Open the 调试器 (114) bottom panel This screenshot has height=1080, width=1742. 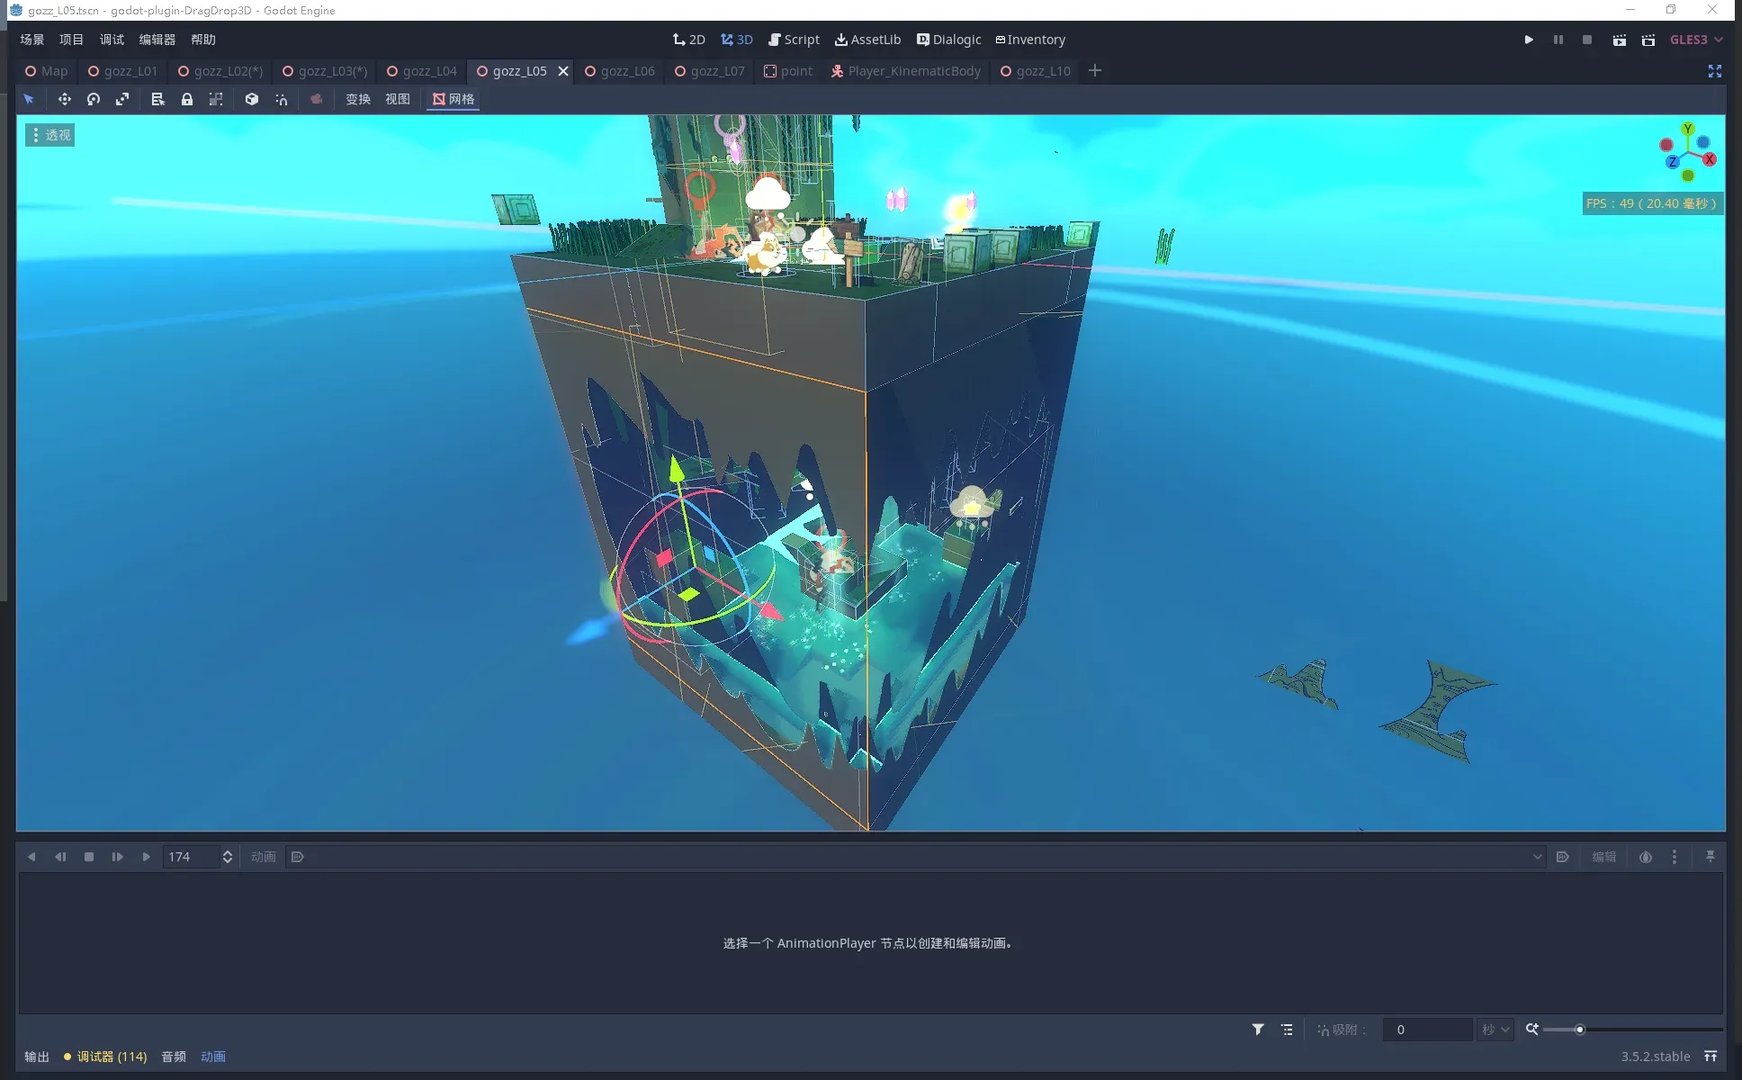point(105,1056)
